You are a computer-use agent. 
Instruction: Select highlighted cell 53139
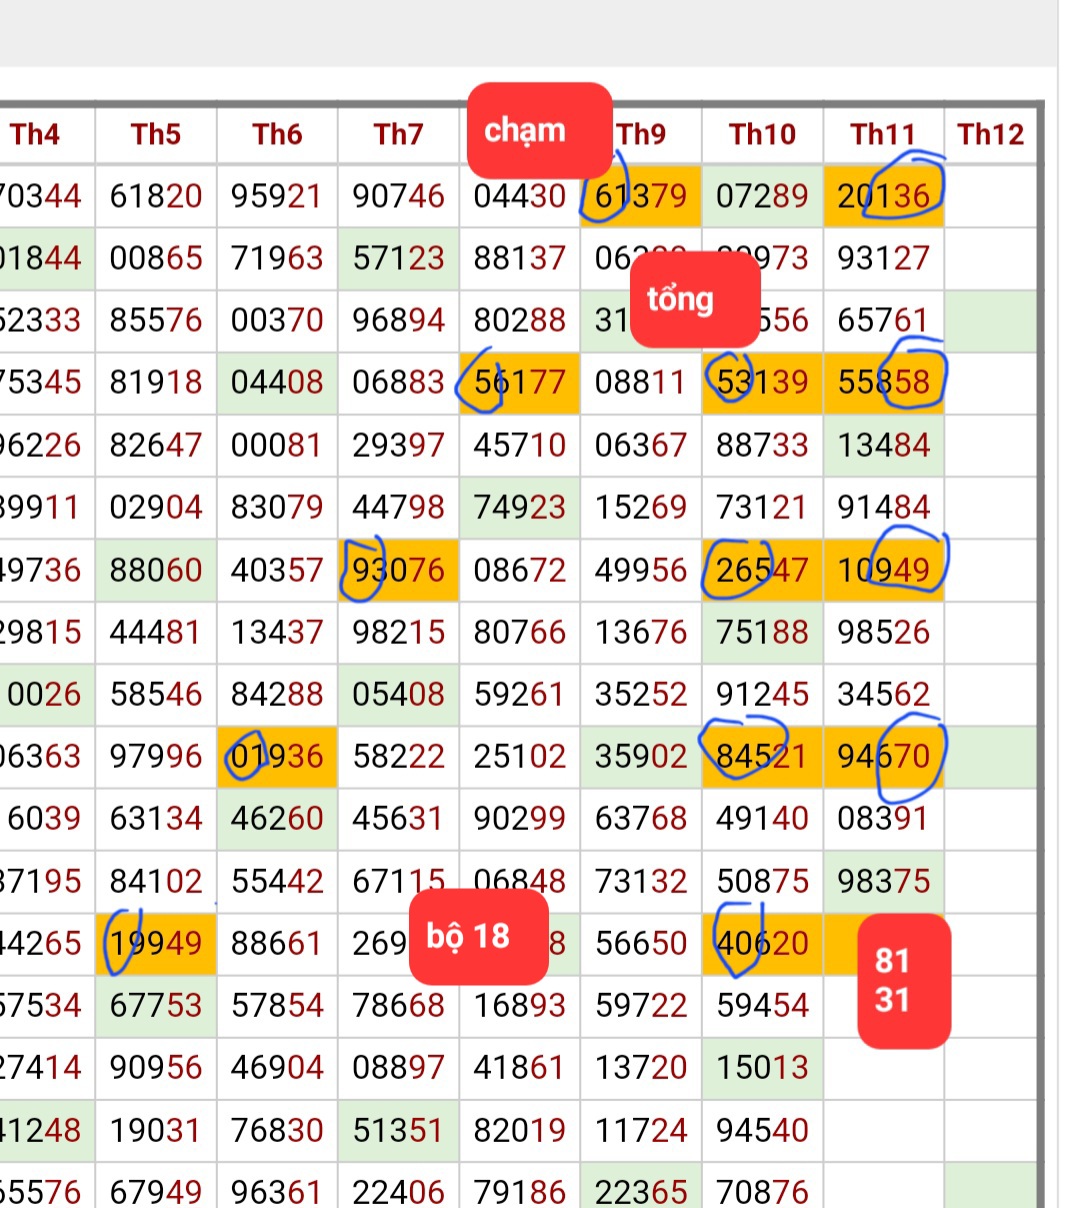[x=762, y=382]
